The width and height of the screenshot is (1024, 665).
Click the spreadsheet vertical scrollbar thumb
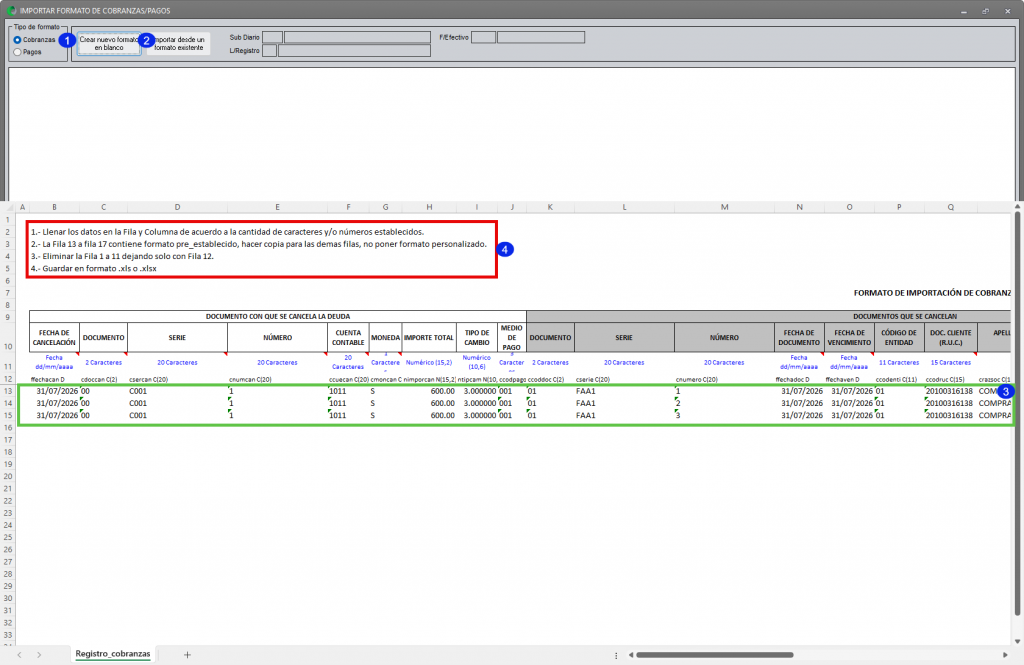click(x=1017, y=413)
